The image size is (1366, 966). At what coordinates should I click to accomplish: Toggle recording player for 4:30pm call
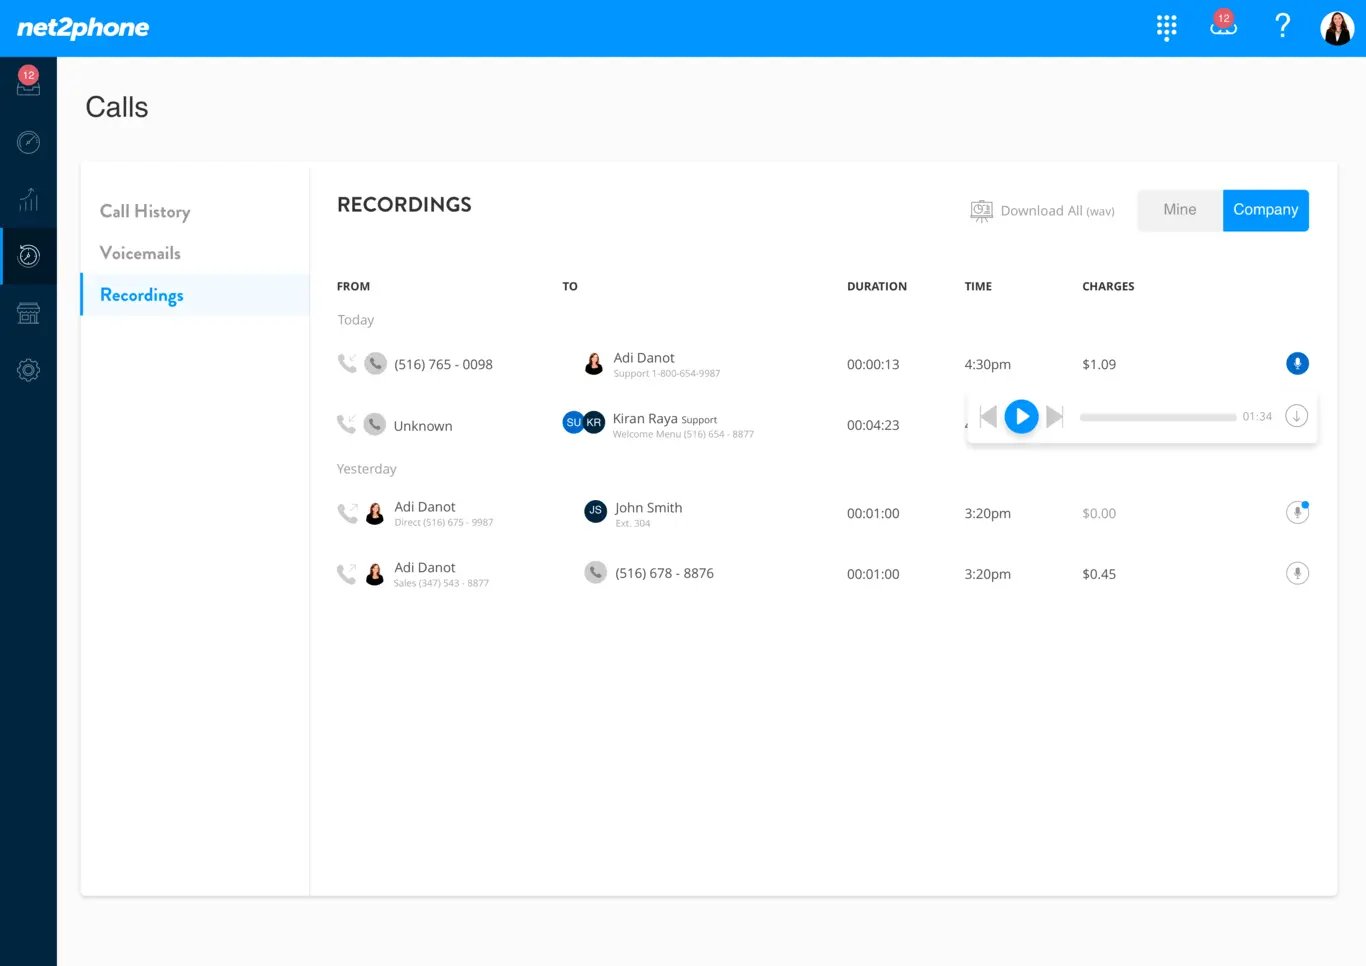coord(1297,364)
